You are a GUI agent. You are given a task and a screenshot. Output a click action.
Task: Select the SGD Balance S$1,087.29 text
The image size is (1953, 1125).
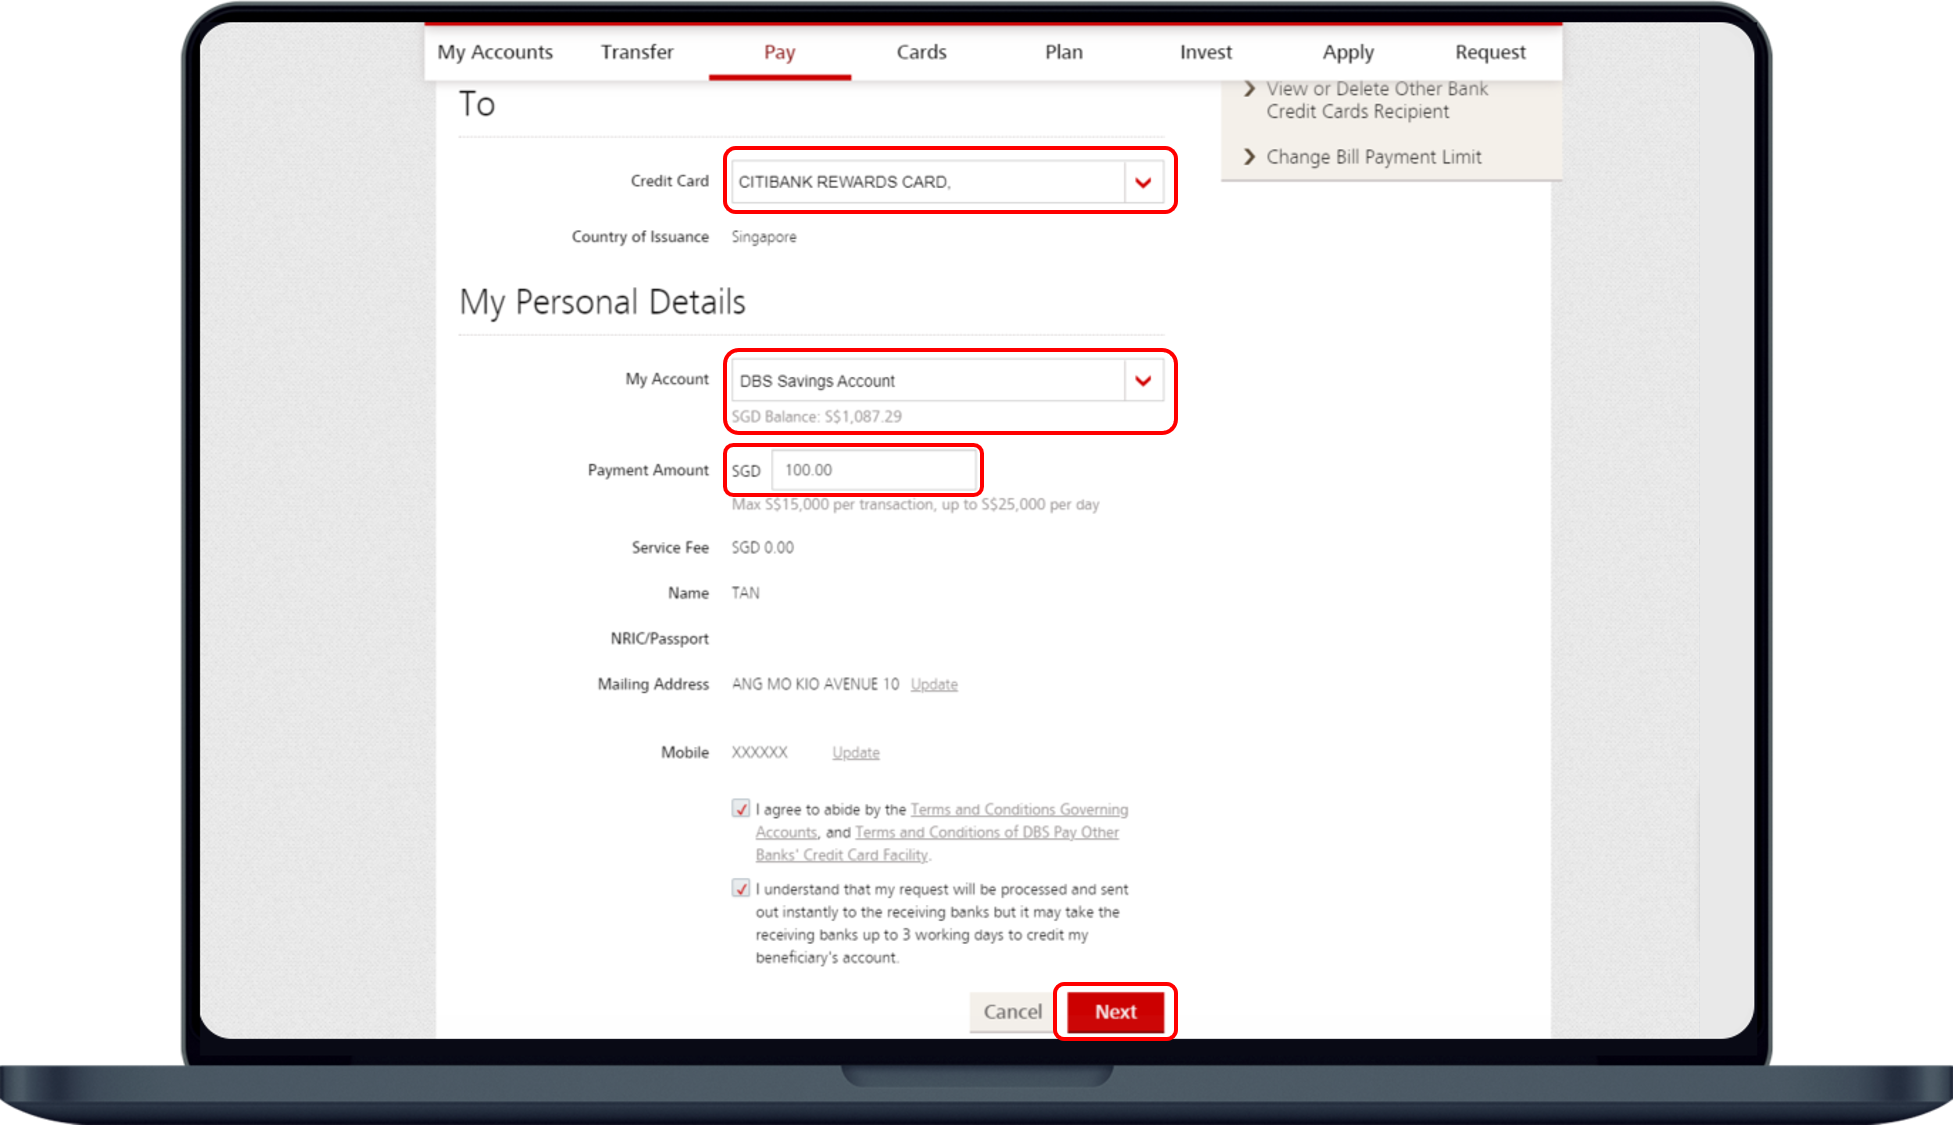816,416
